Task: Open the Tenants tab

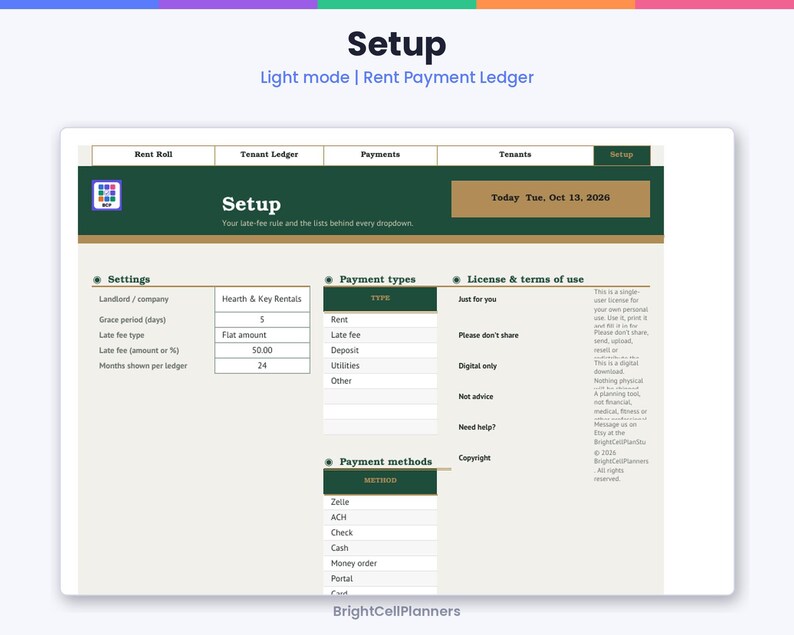Action: pos(515,155)
